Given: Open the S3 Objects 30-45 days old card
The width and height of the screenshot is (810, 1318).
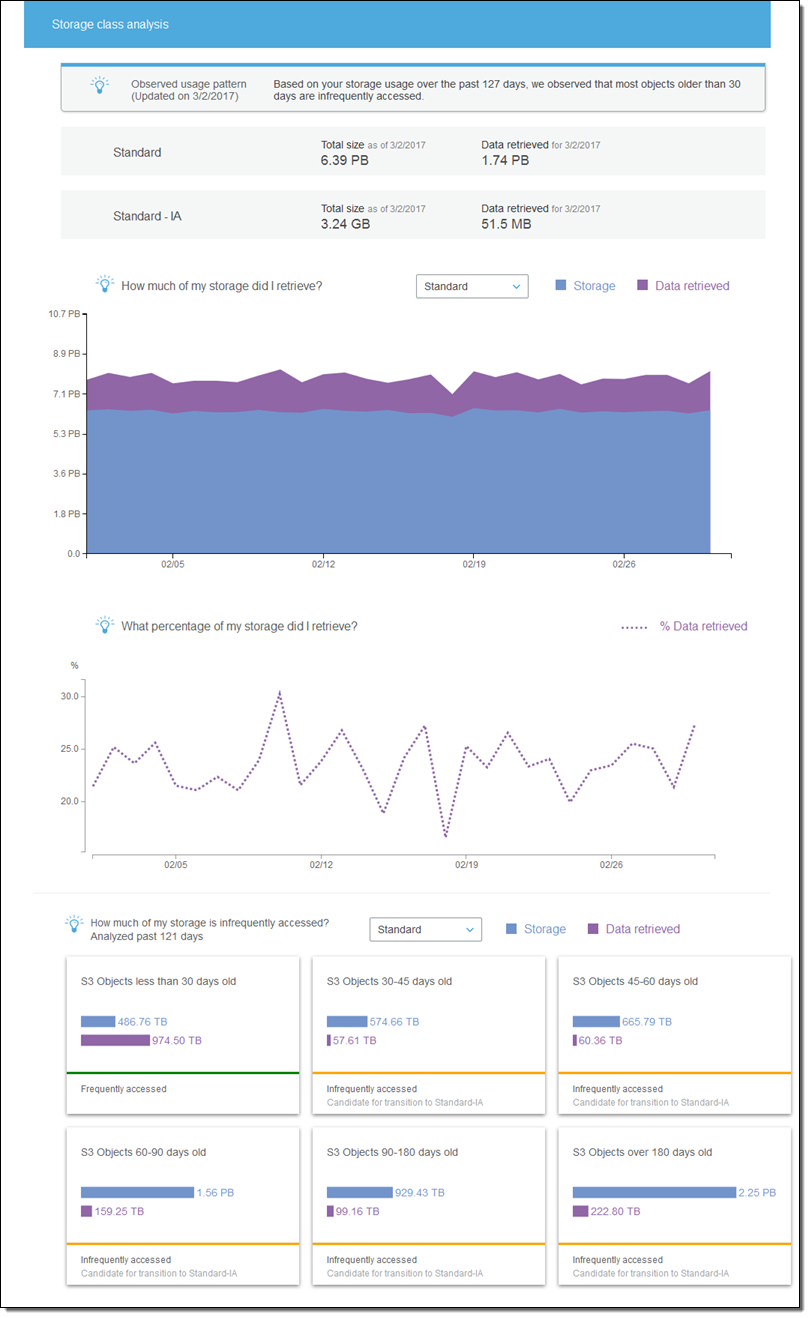Looking at the screenshot, I should 428,1034.
